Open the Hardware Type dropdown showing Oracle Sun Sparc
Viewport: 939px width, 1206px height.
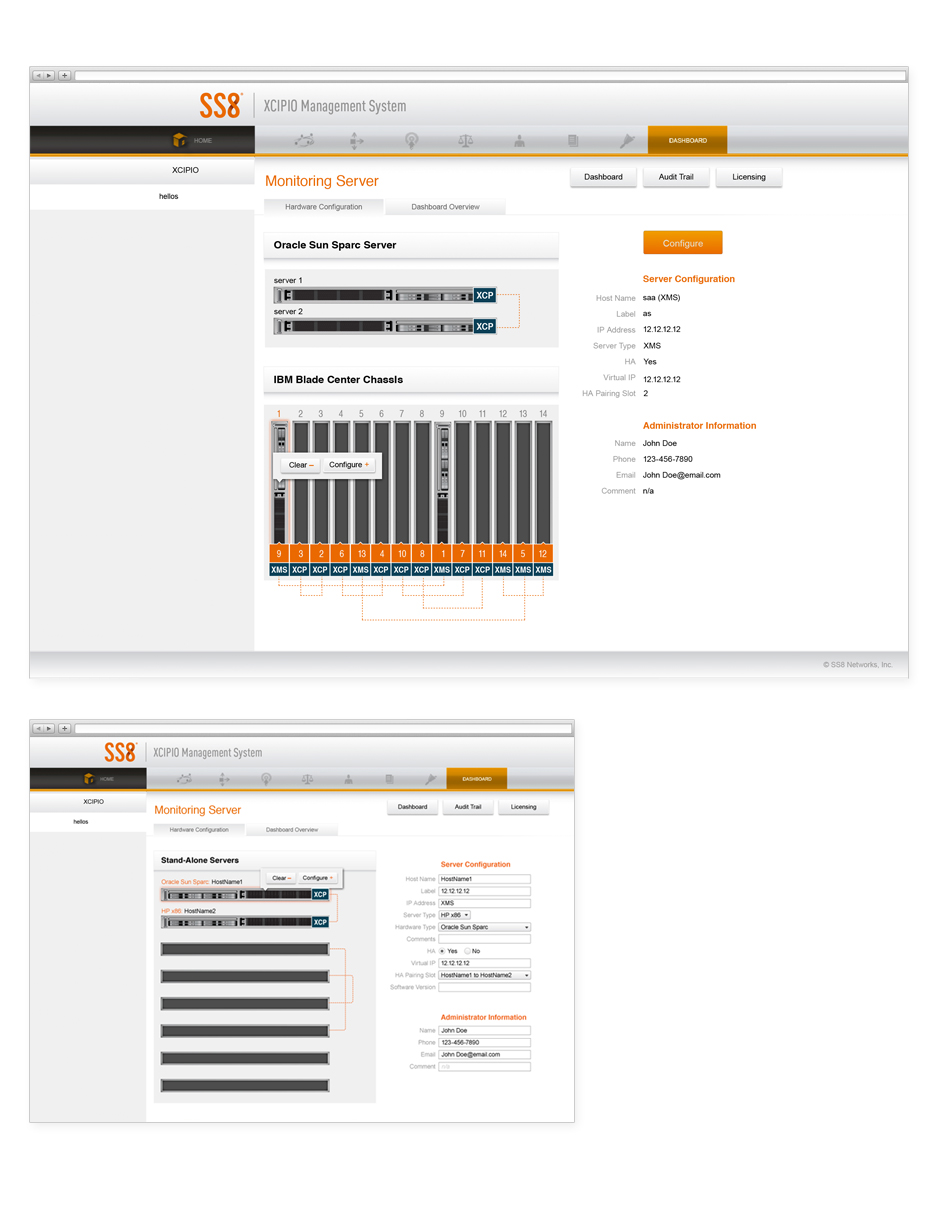(485, 927)
